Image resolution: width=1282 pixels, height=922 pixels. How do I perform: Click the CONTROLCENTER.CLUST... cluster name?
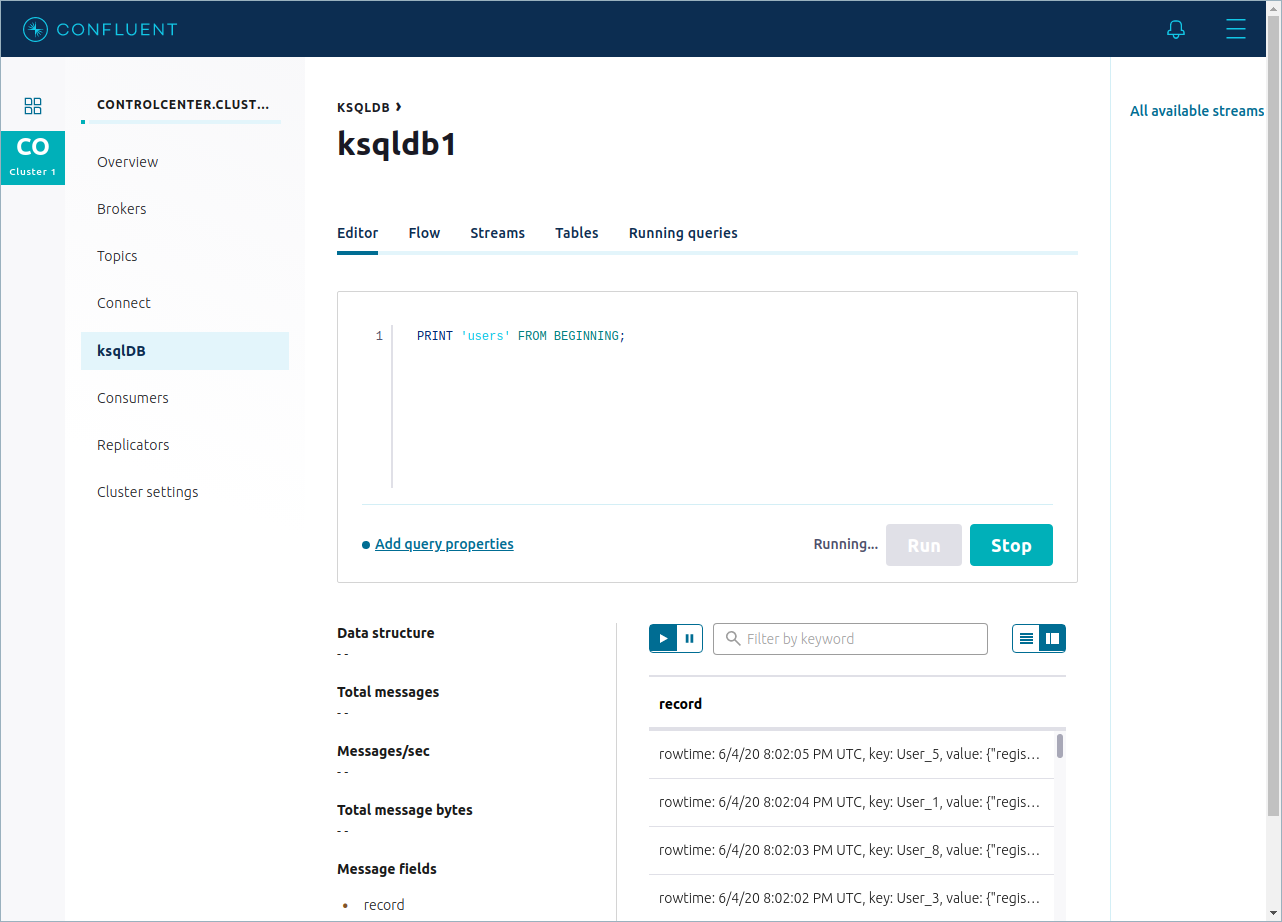(183, 104)
